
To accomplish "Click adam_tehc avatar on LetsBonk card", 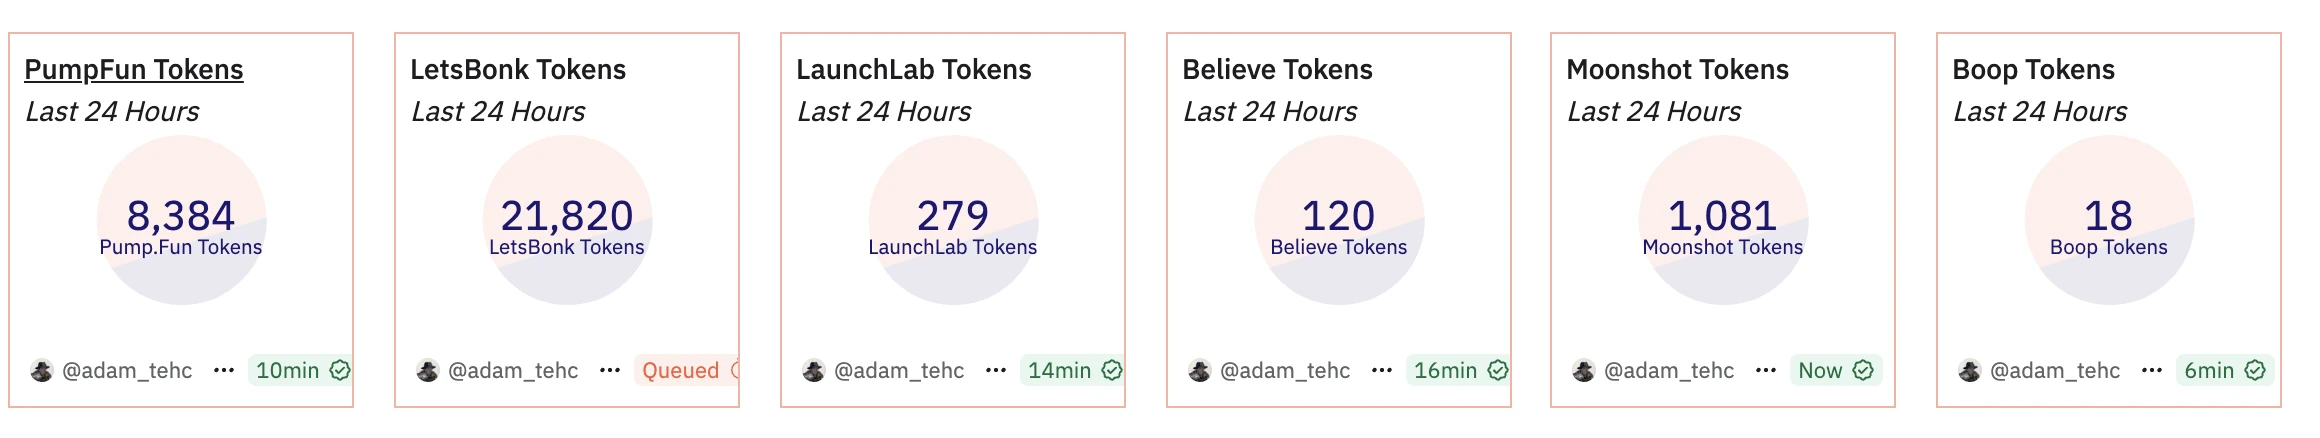I will [428, 371].
